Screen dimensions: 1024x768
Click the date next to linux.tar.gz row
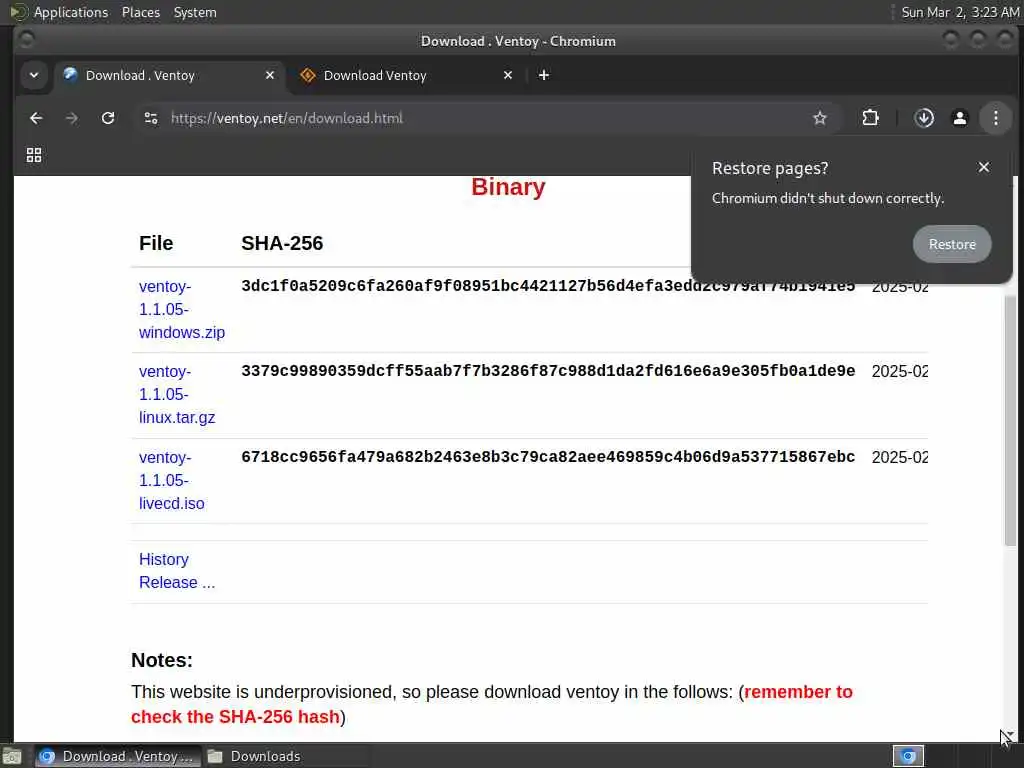899,371
